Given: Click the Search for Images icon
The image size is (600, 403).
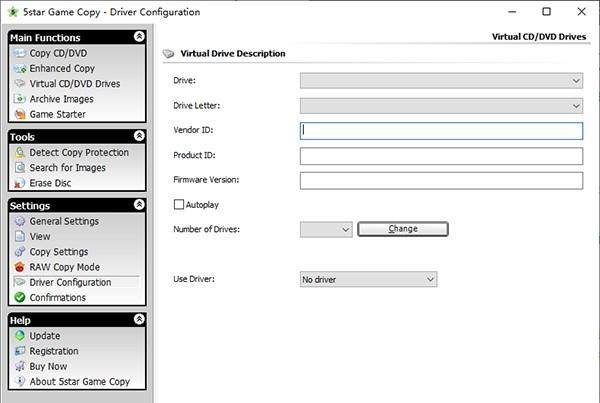Looking at the screenshot, I should point(20,168).
